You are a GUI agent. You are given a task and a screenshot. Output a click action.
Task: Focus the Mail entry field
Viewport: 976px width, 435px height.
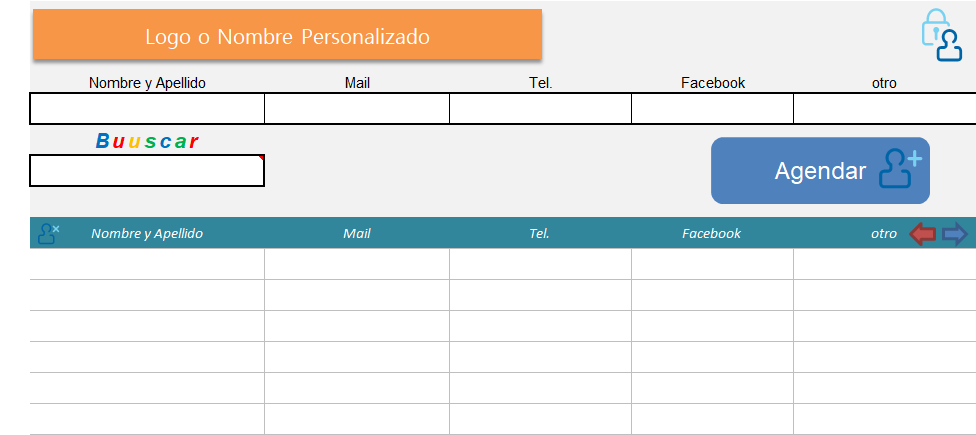tap(357, 108)
